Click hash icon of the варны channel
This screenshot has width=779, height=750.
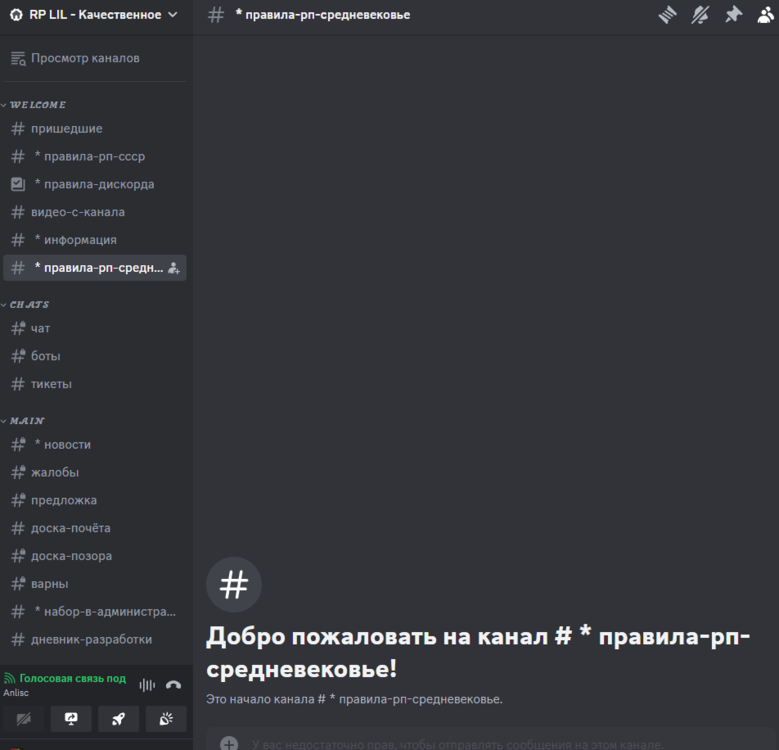coord(18,584)
